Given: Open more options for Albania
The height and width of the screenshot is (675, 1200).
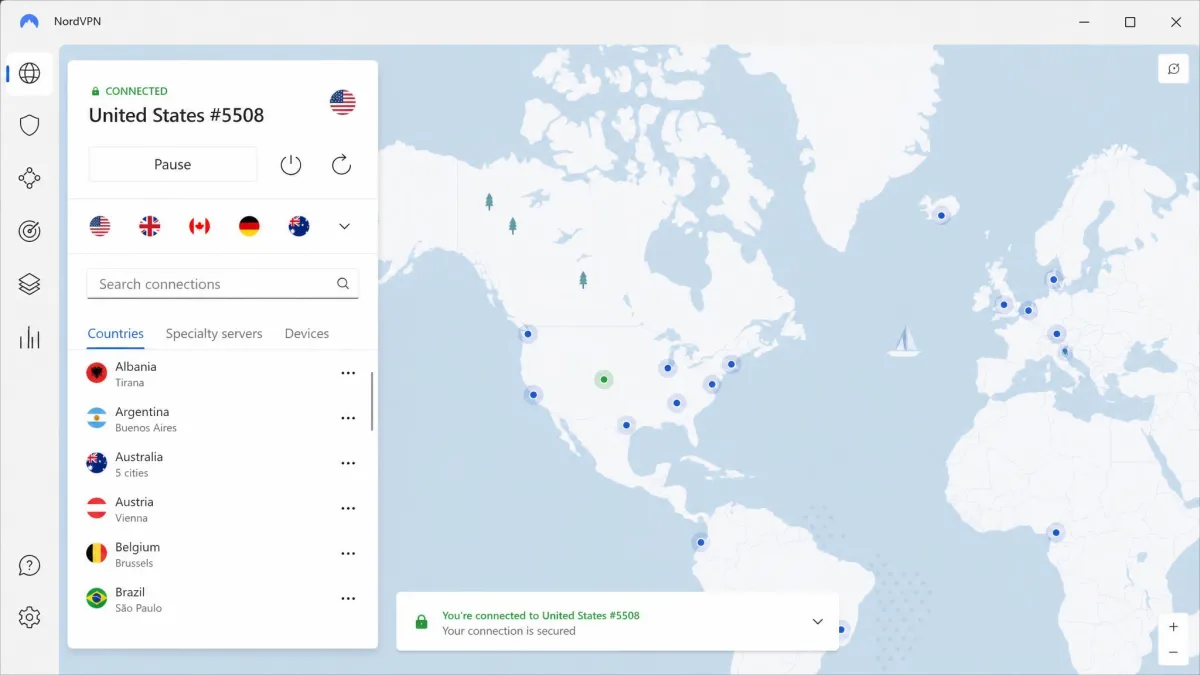Looking at the screenshot, I should pos(348,373).
